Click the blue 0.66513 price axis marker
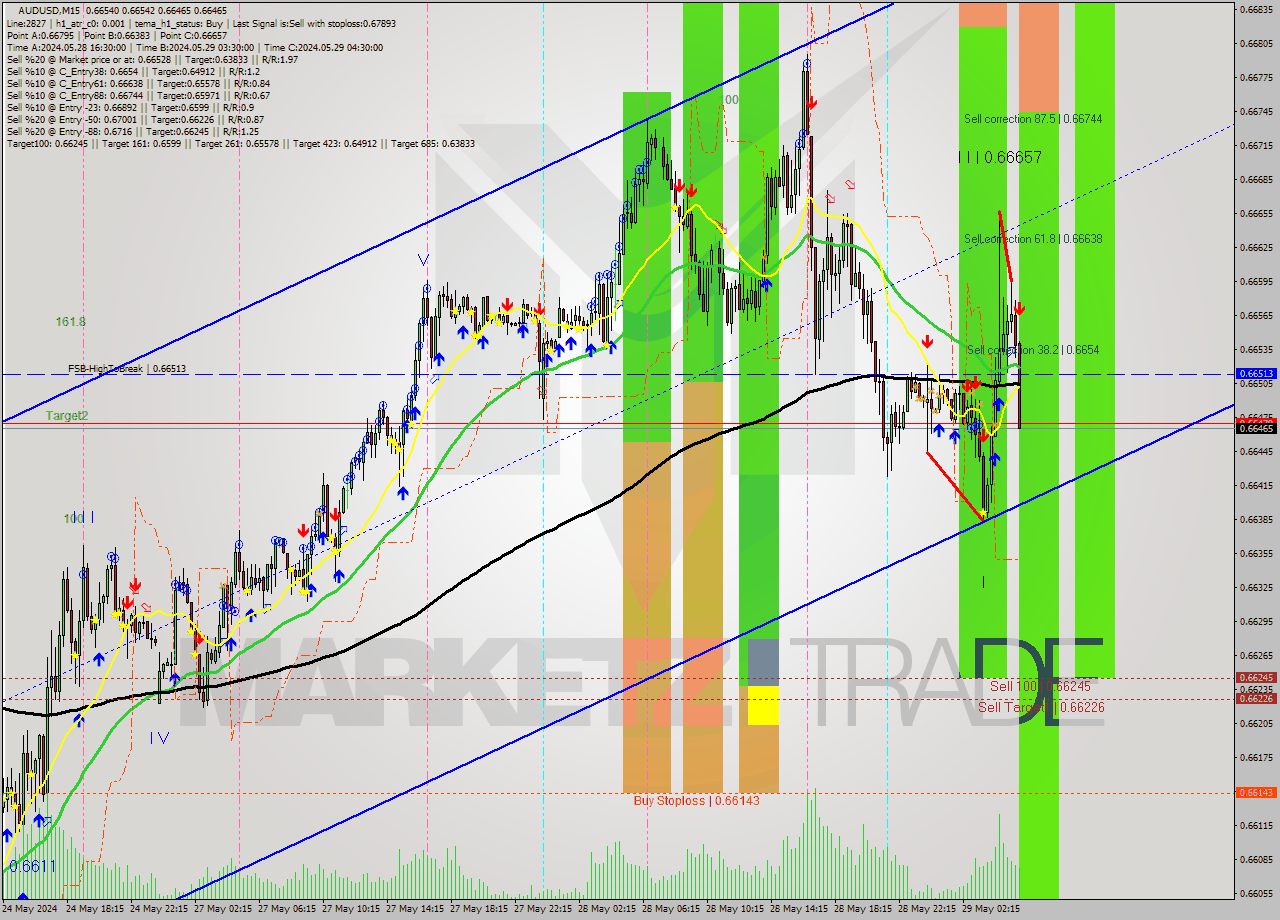Image resolution: width=1280 pixels, height=920 pixels. click(x=1257, y=373)
